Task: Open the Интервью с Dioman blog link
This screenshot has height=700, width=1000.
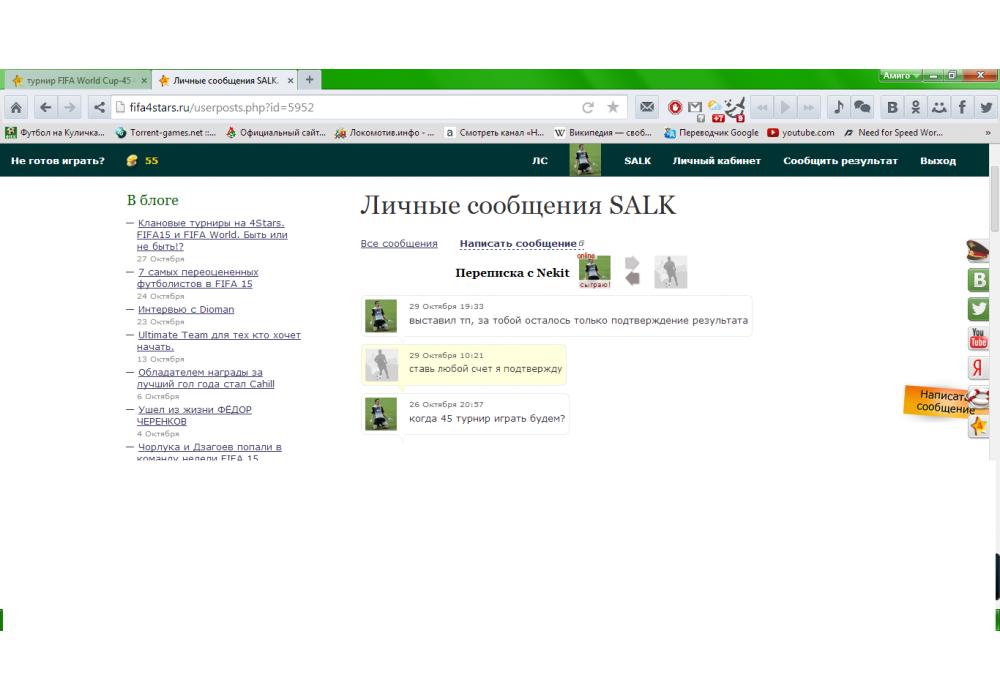Action: [x=186, y=310]
